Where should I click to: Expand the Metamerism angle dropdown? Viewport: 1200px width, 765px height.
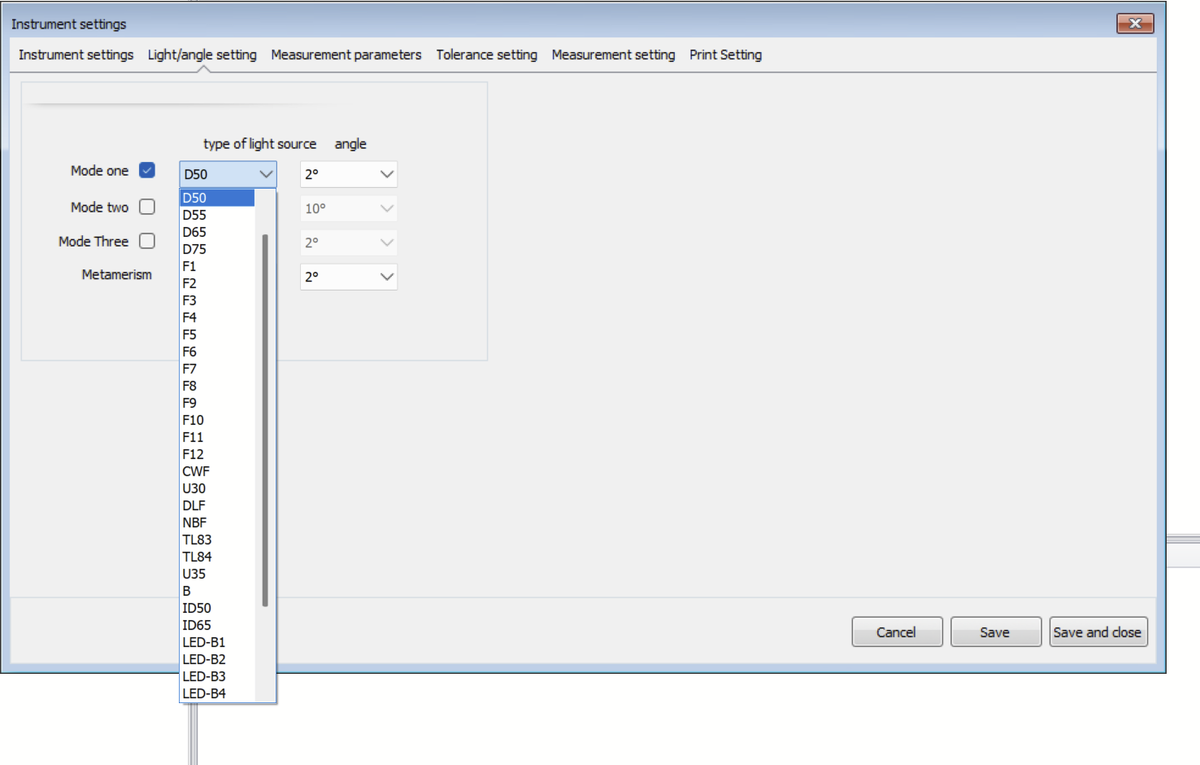click(x=348, y=277)
